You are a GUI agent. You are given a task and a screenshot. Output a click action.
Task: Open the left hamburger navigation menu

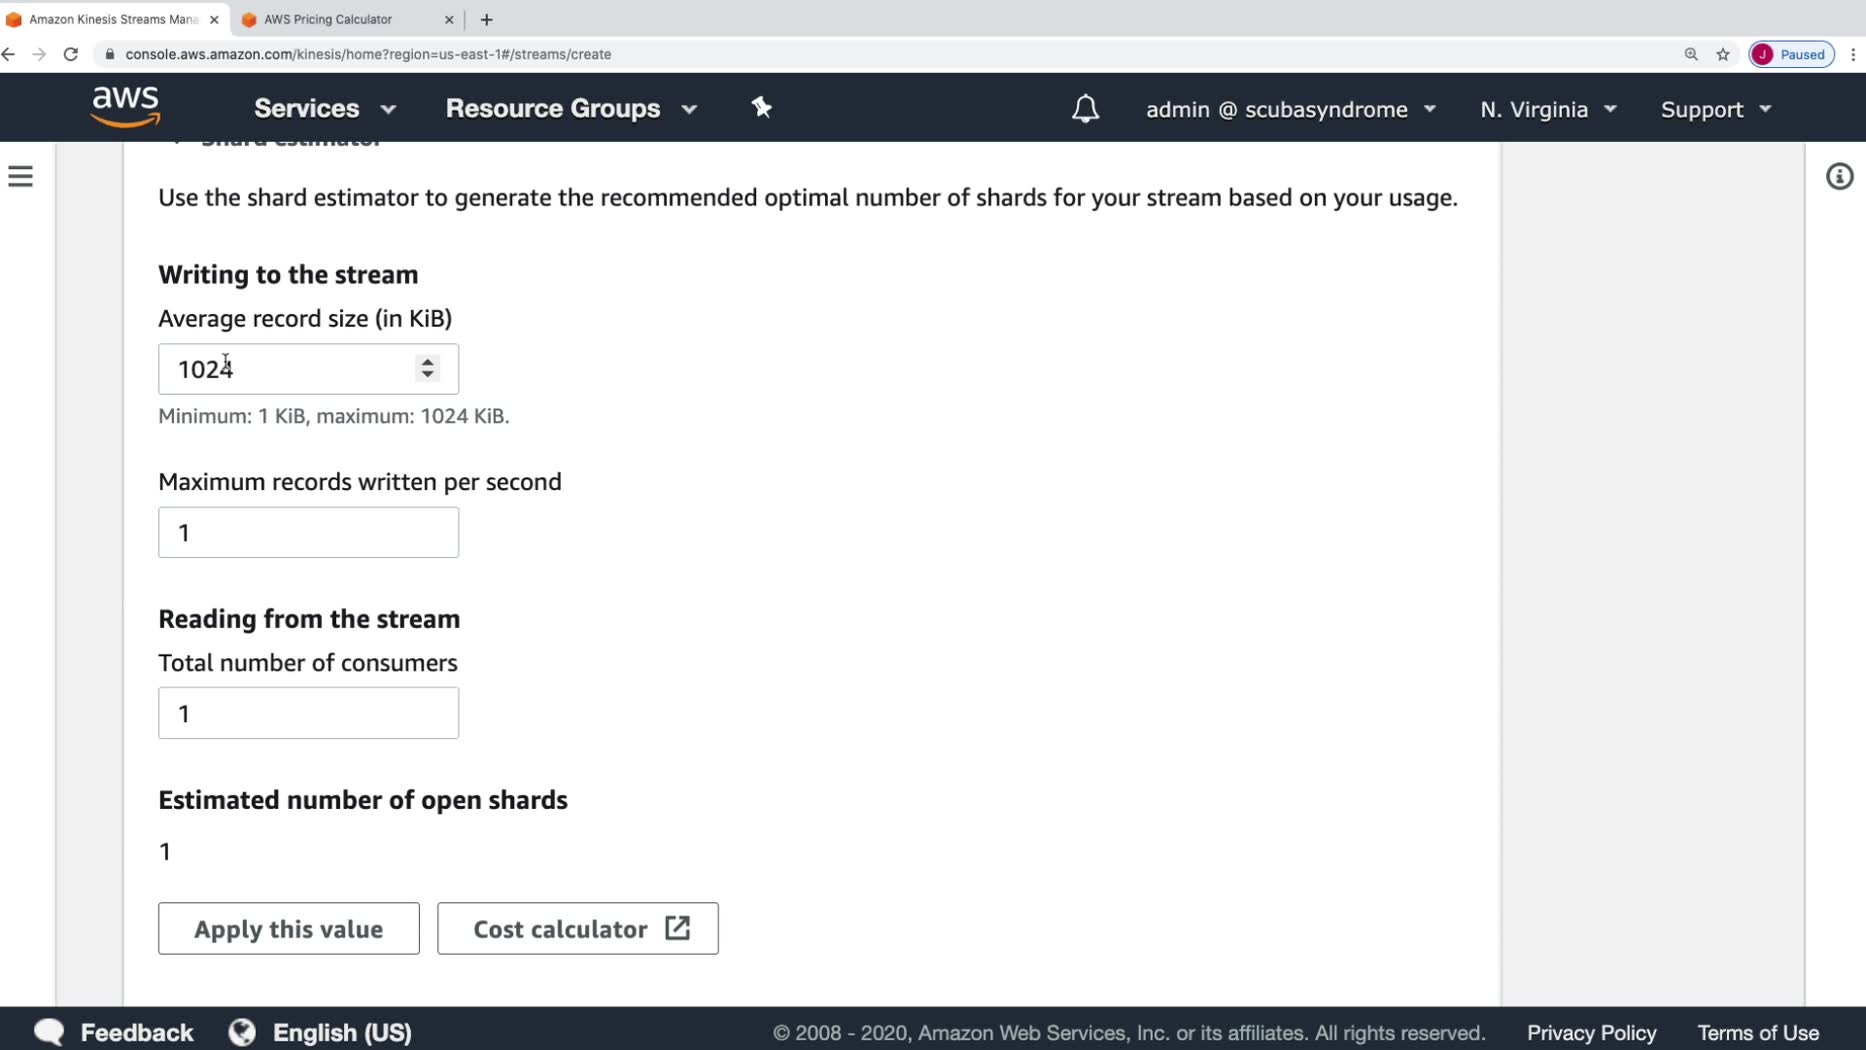click(21, 177)
